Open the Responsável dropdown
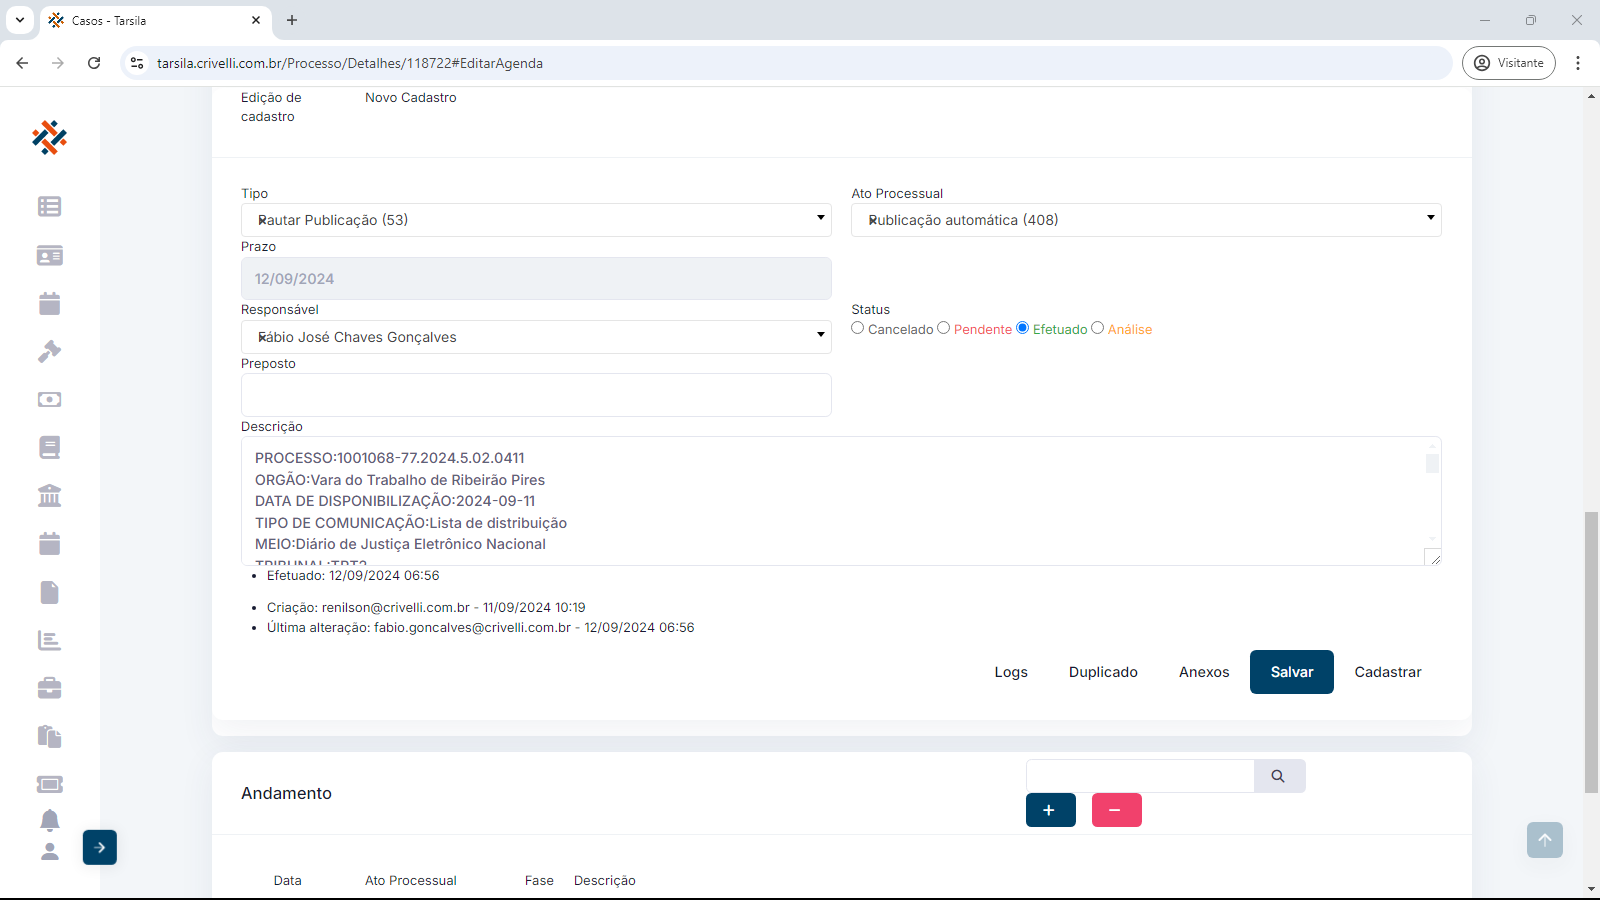This screenshot has height=900, width=1600. coord(536,337)
